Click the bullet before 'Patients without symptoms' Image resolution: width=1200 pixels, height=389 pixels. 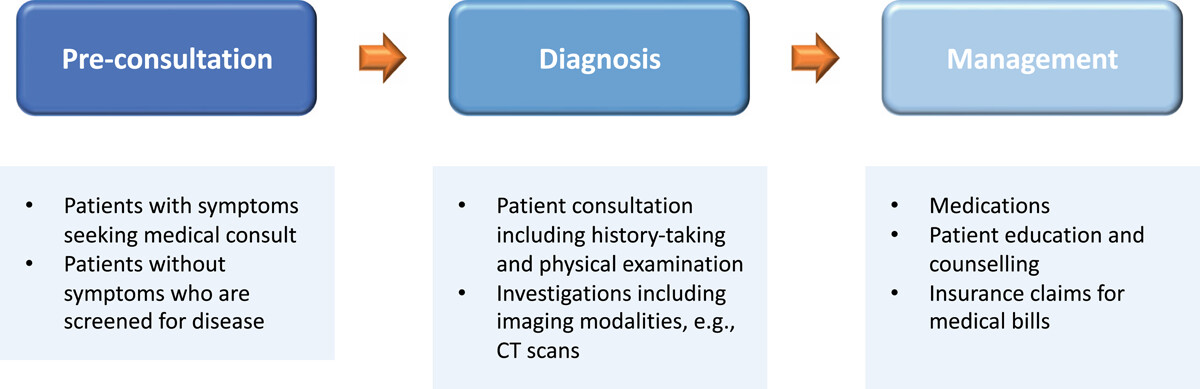29,265
